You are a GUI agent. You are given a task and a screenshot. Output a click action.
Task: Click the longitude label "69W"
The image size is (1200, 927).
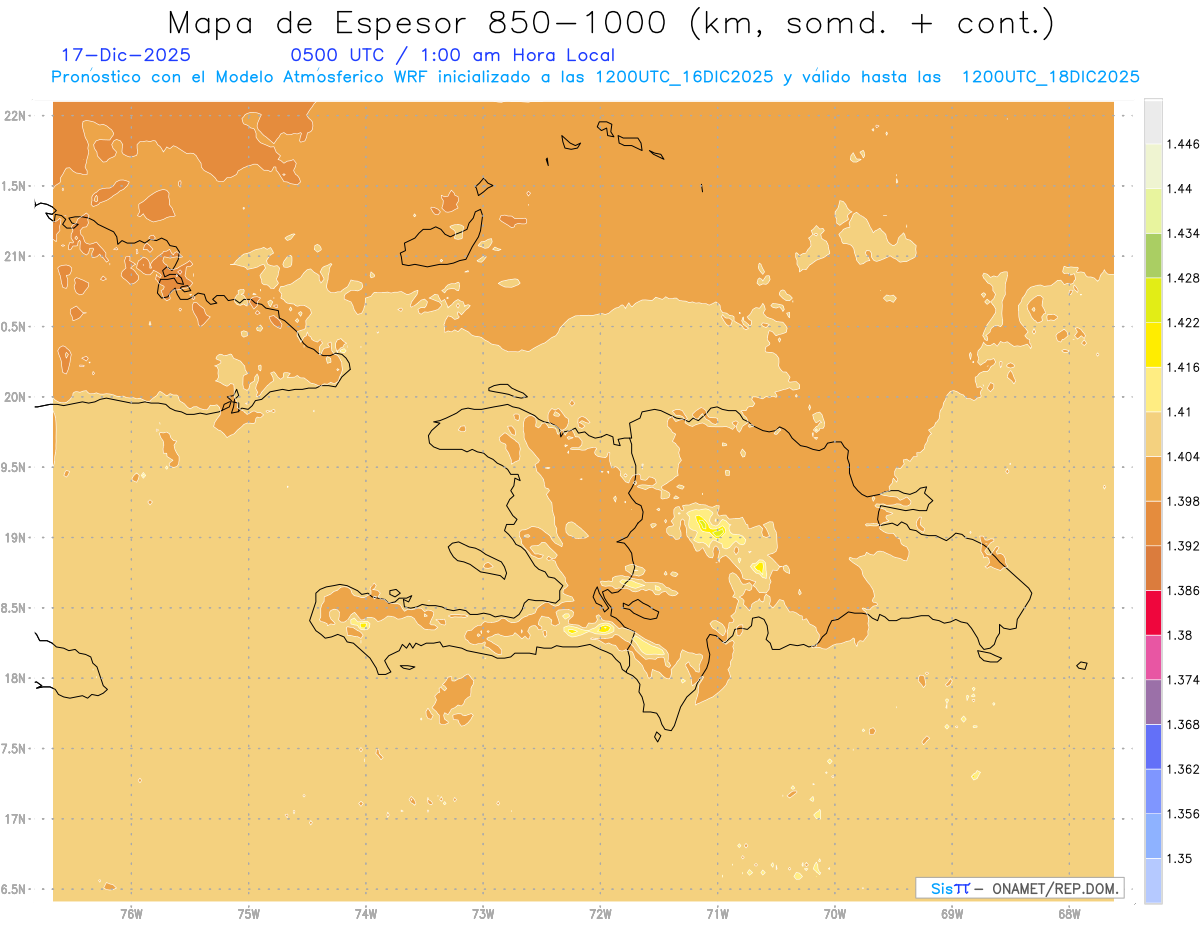coord(952,913)
